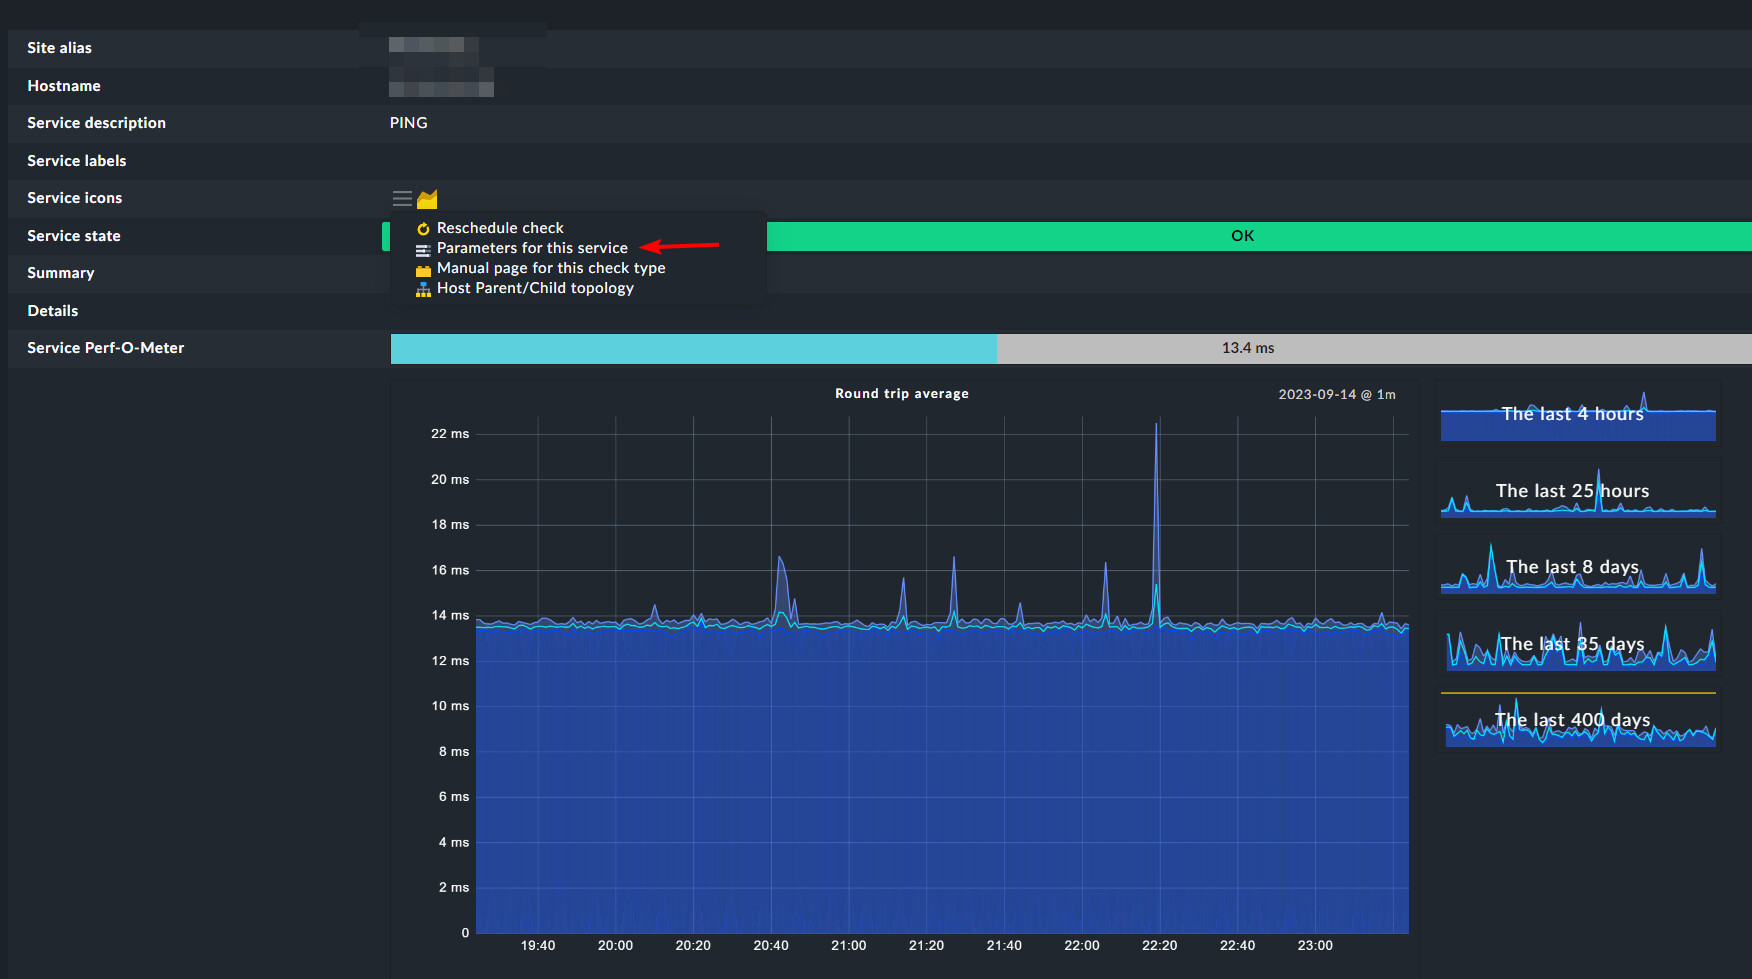Viewport: 1752px width, 979px height.
Task: Click the Manual page yellow folder icon
Action: pos(423,269)
